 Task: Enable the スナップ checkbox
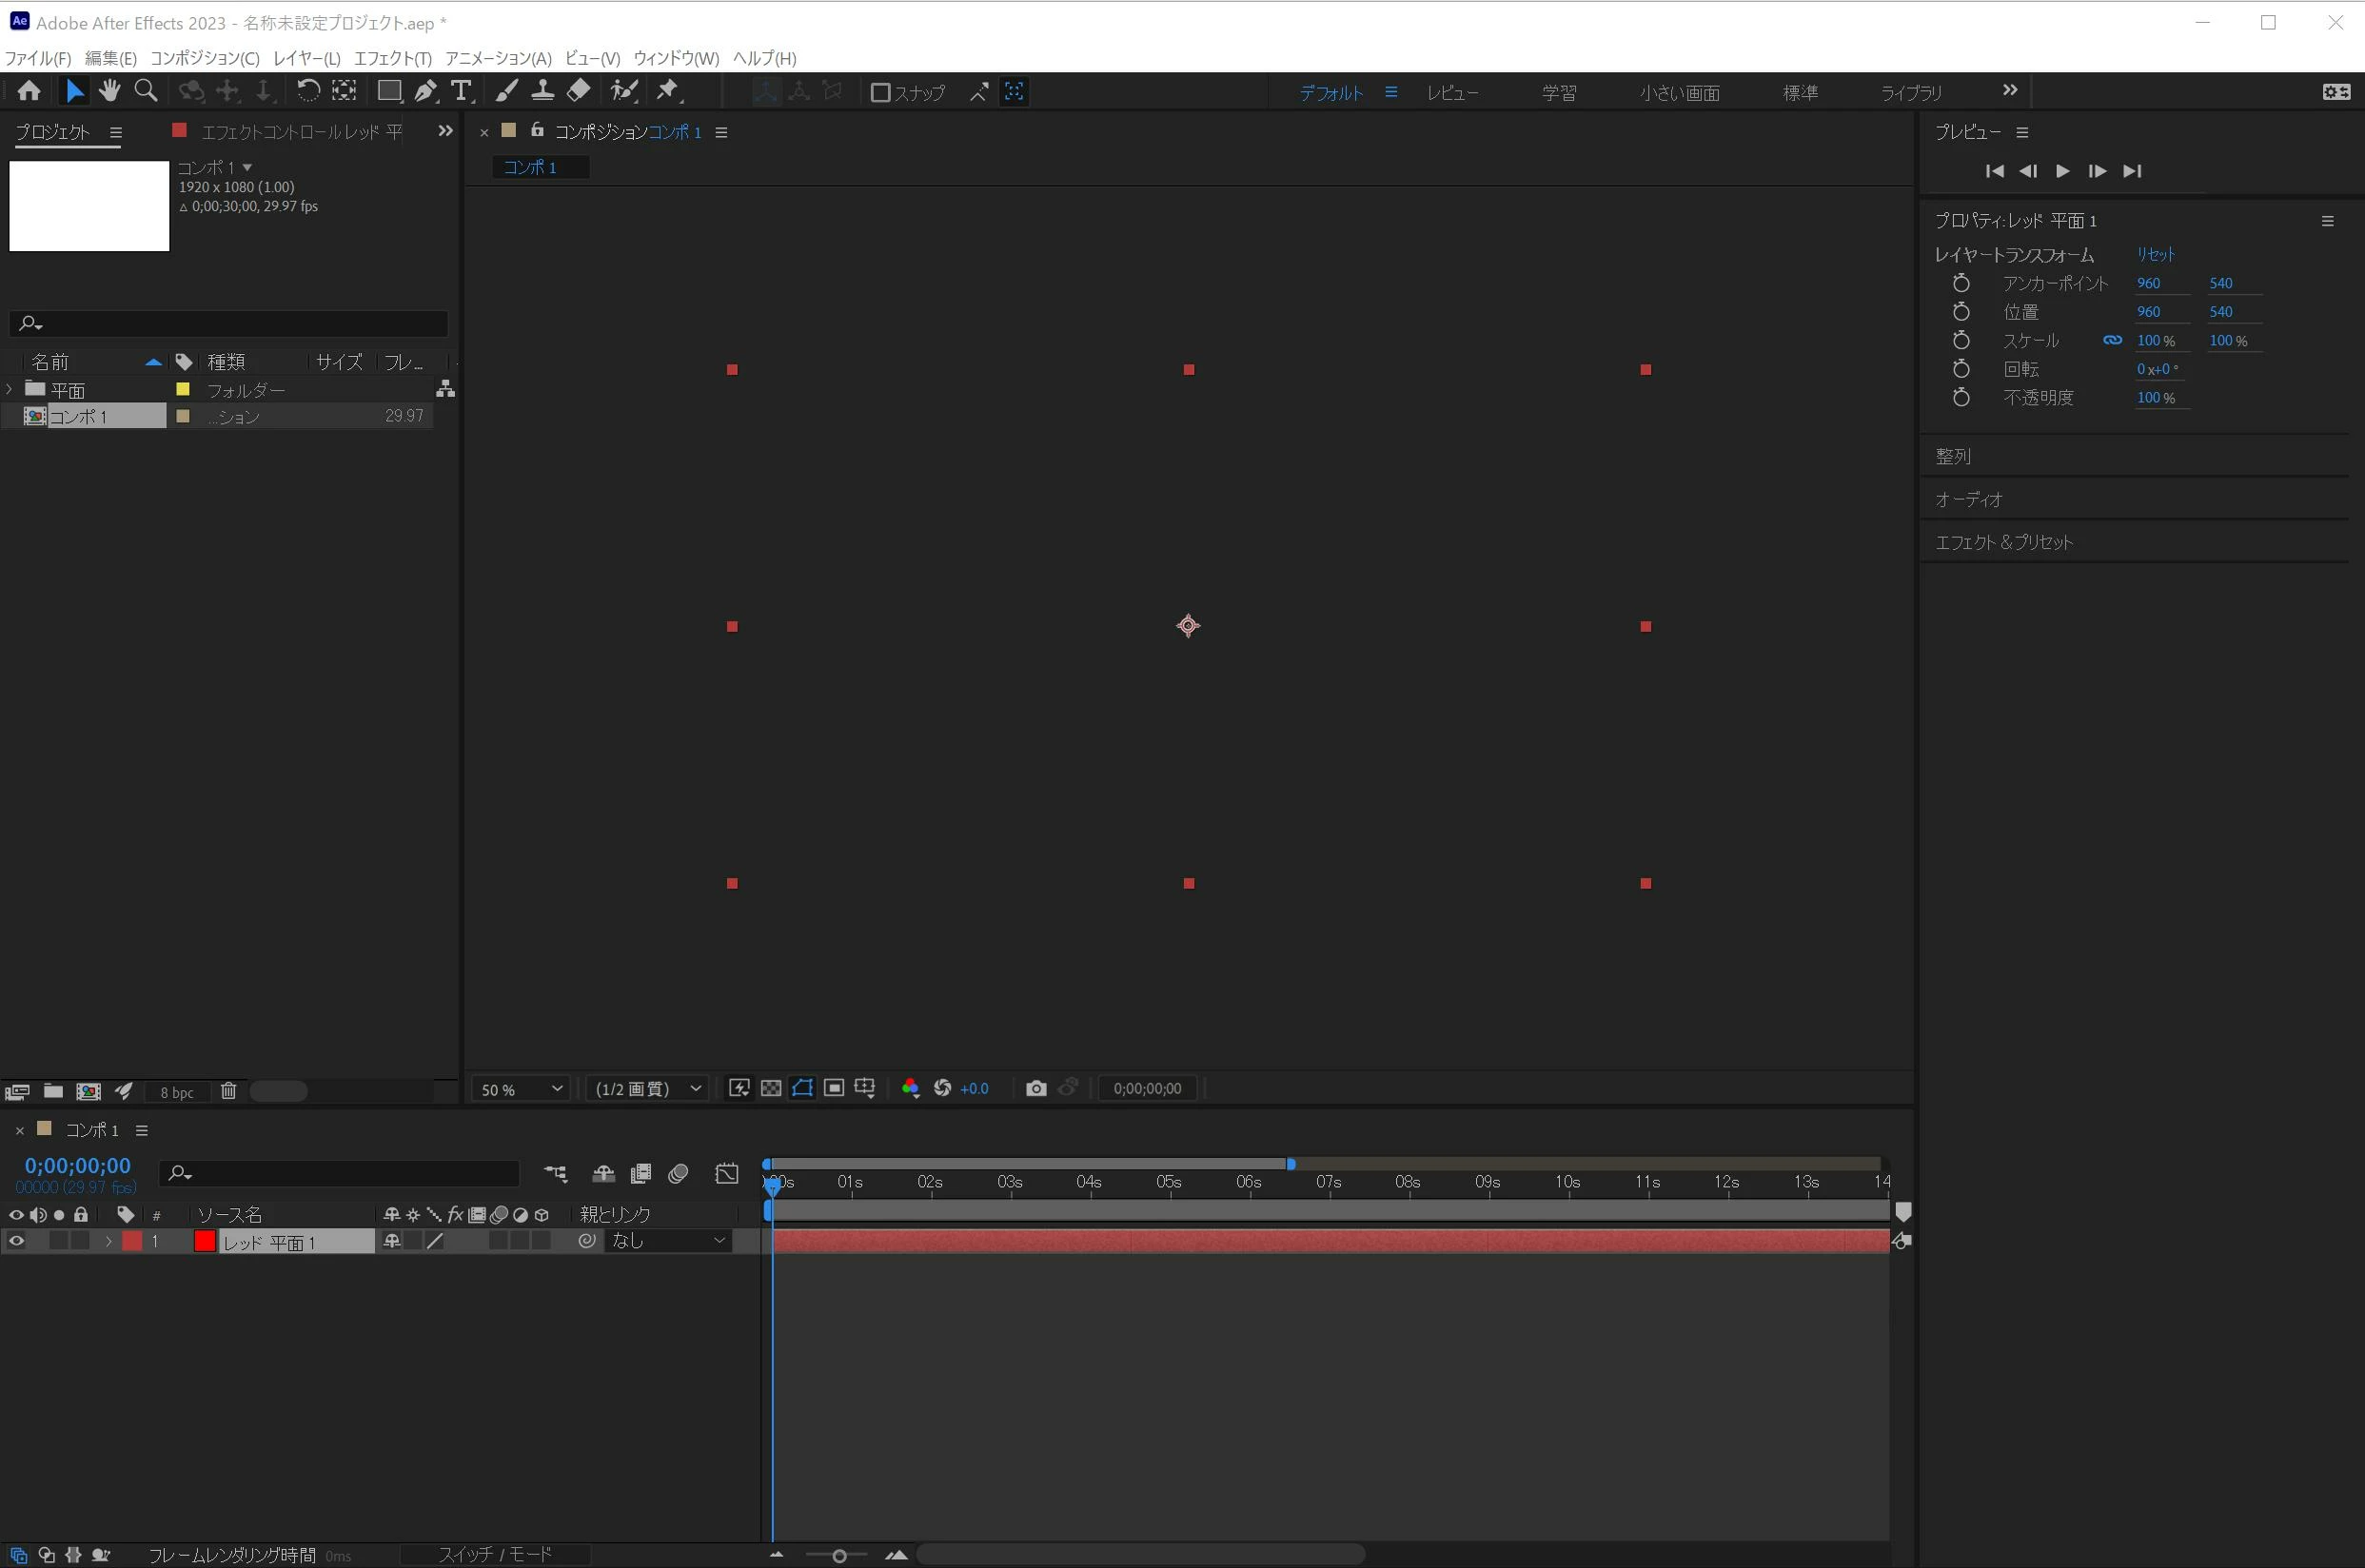880,93
